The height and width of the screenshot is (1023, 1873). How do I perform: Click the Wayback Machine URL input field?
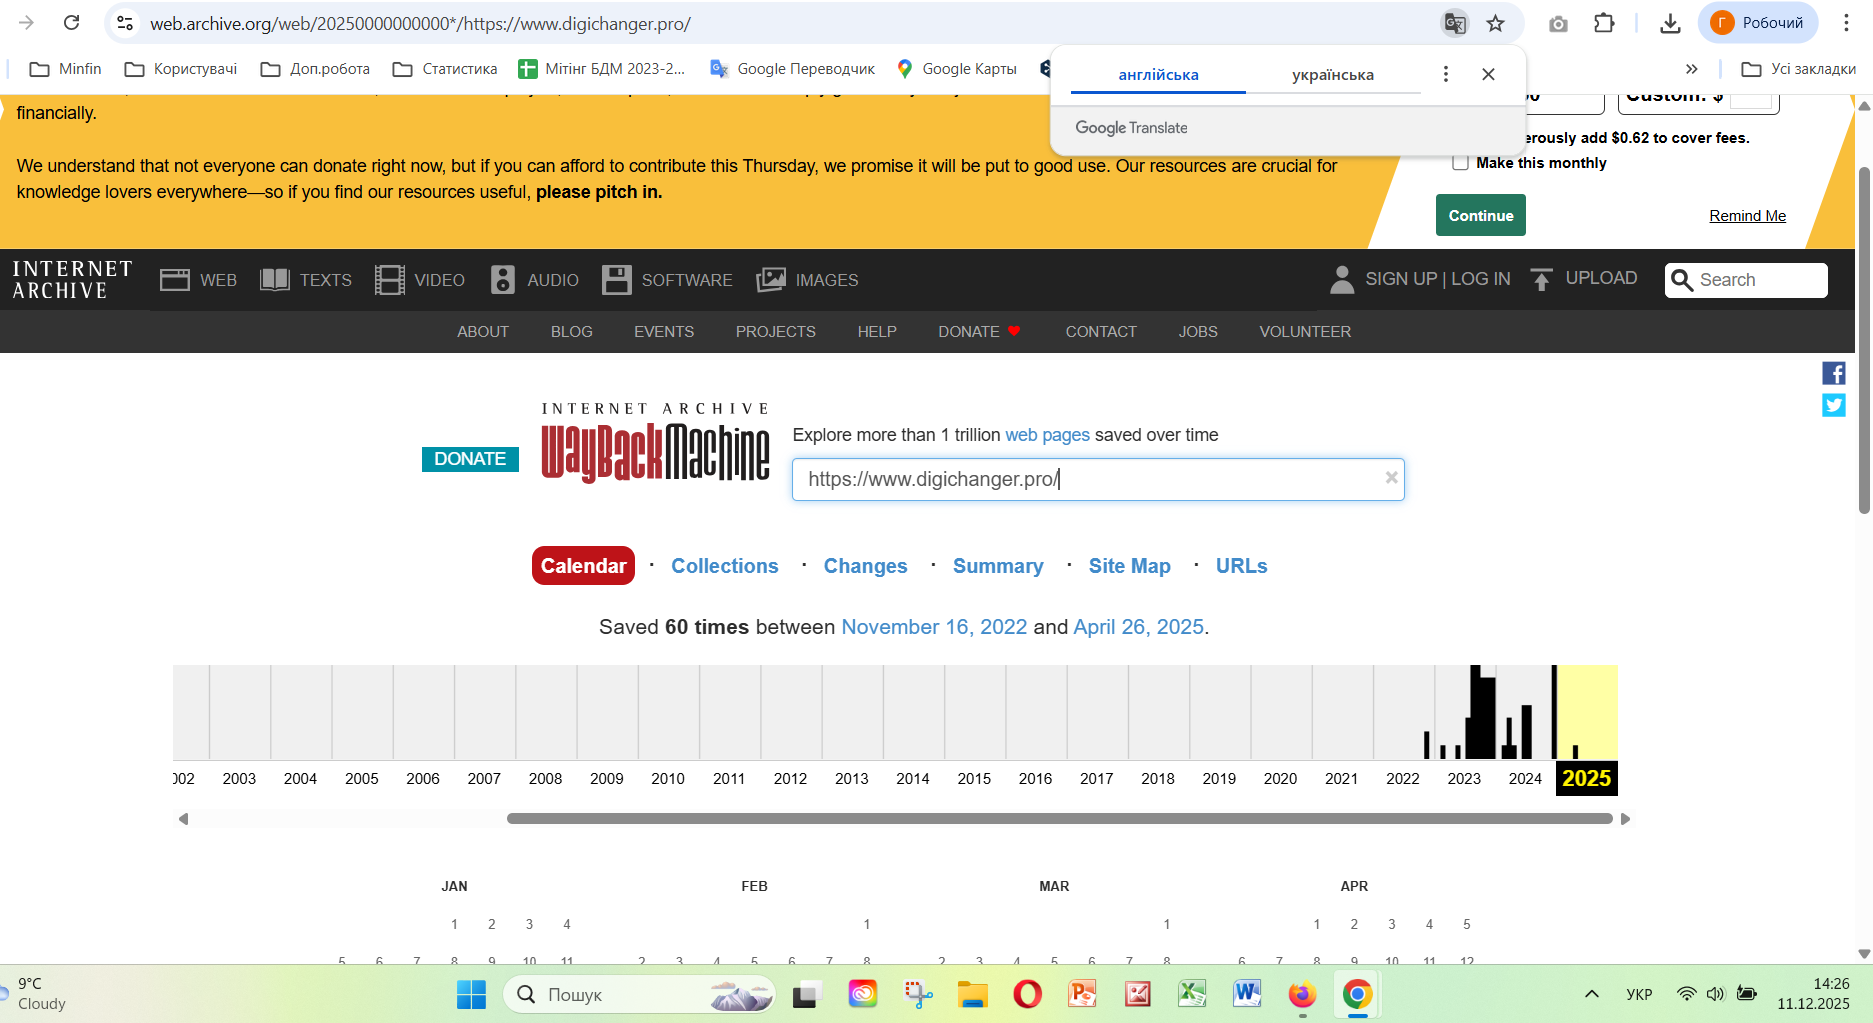[x=1098, y=479]
